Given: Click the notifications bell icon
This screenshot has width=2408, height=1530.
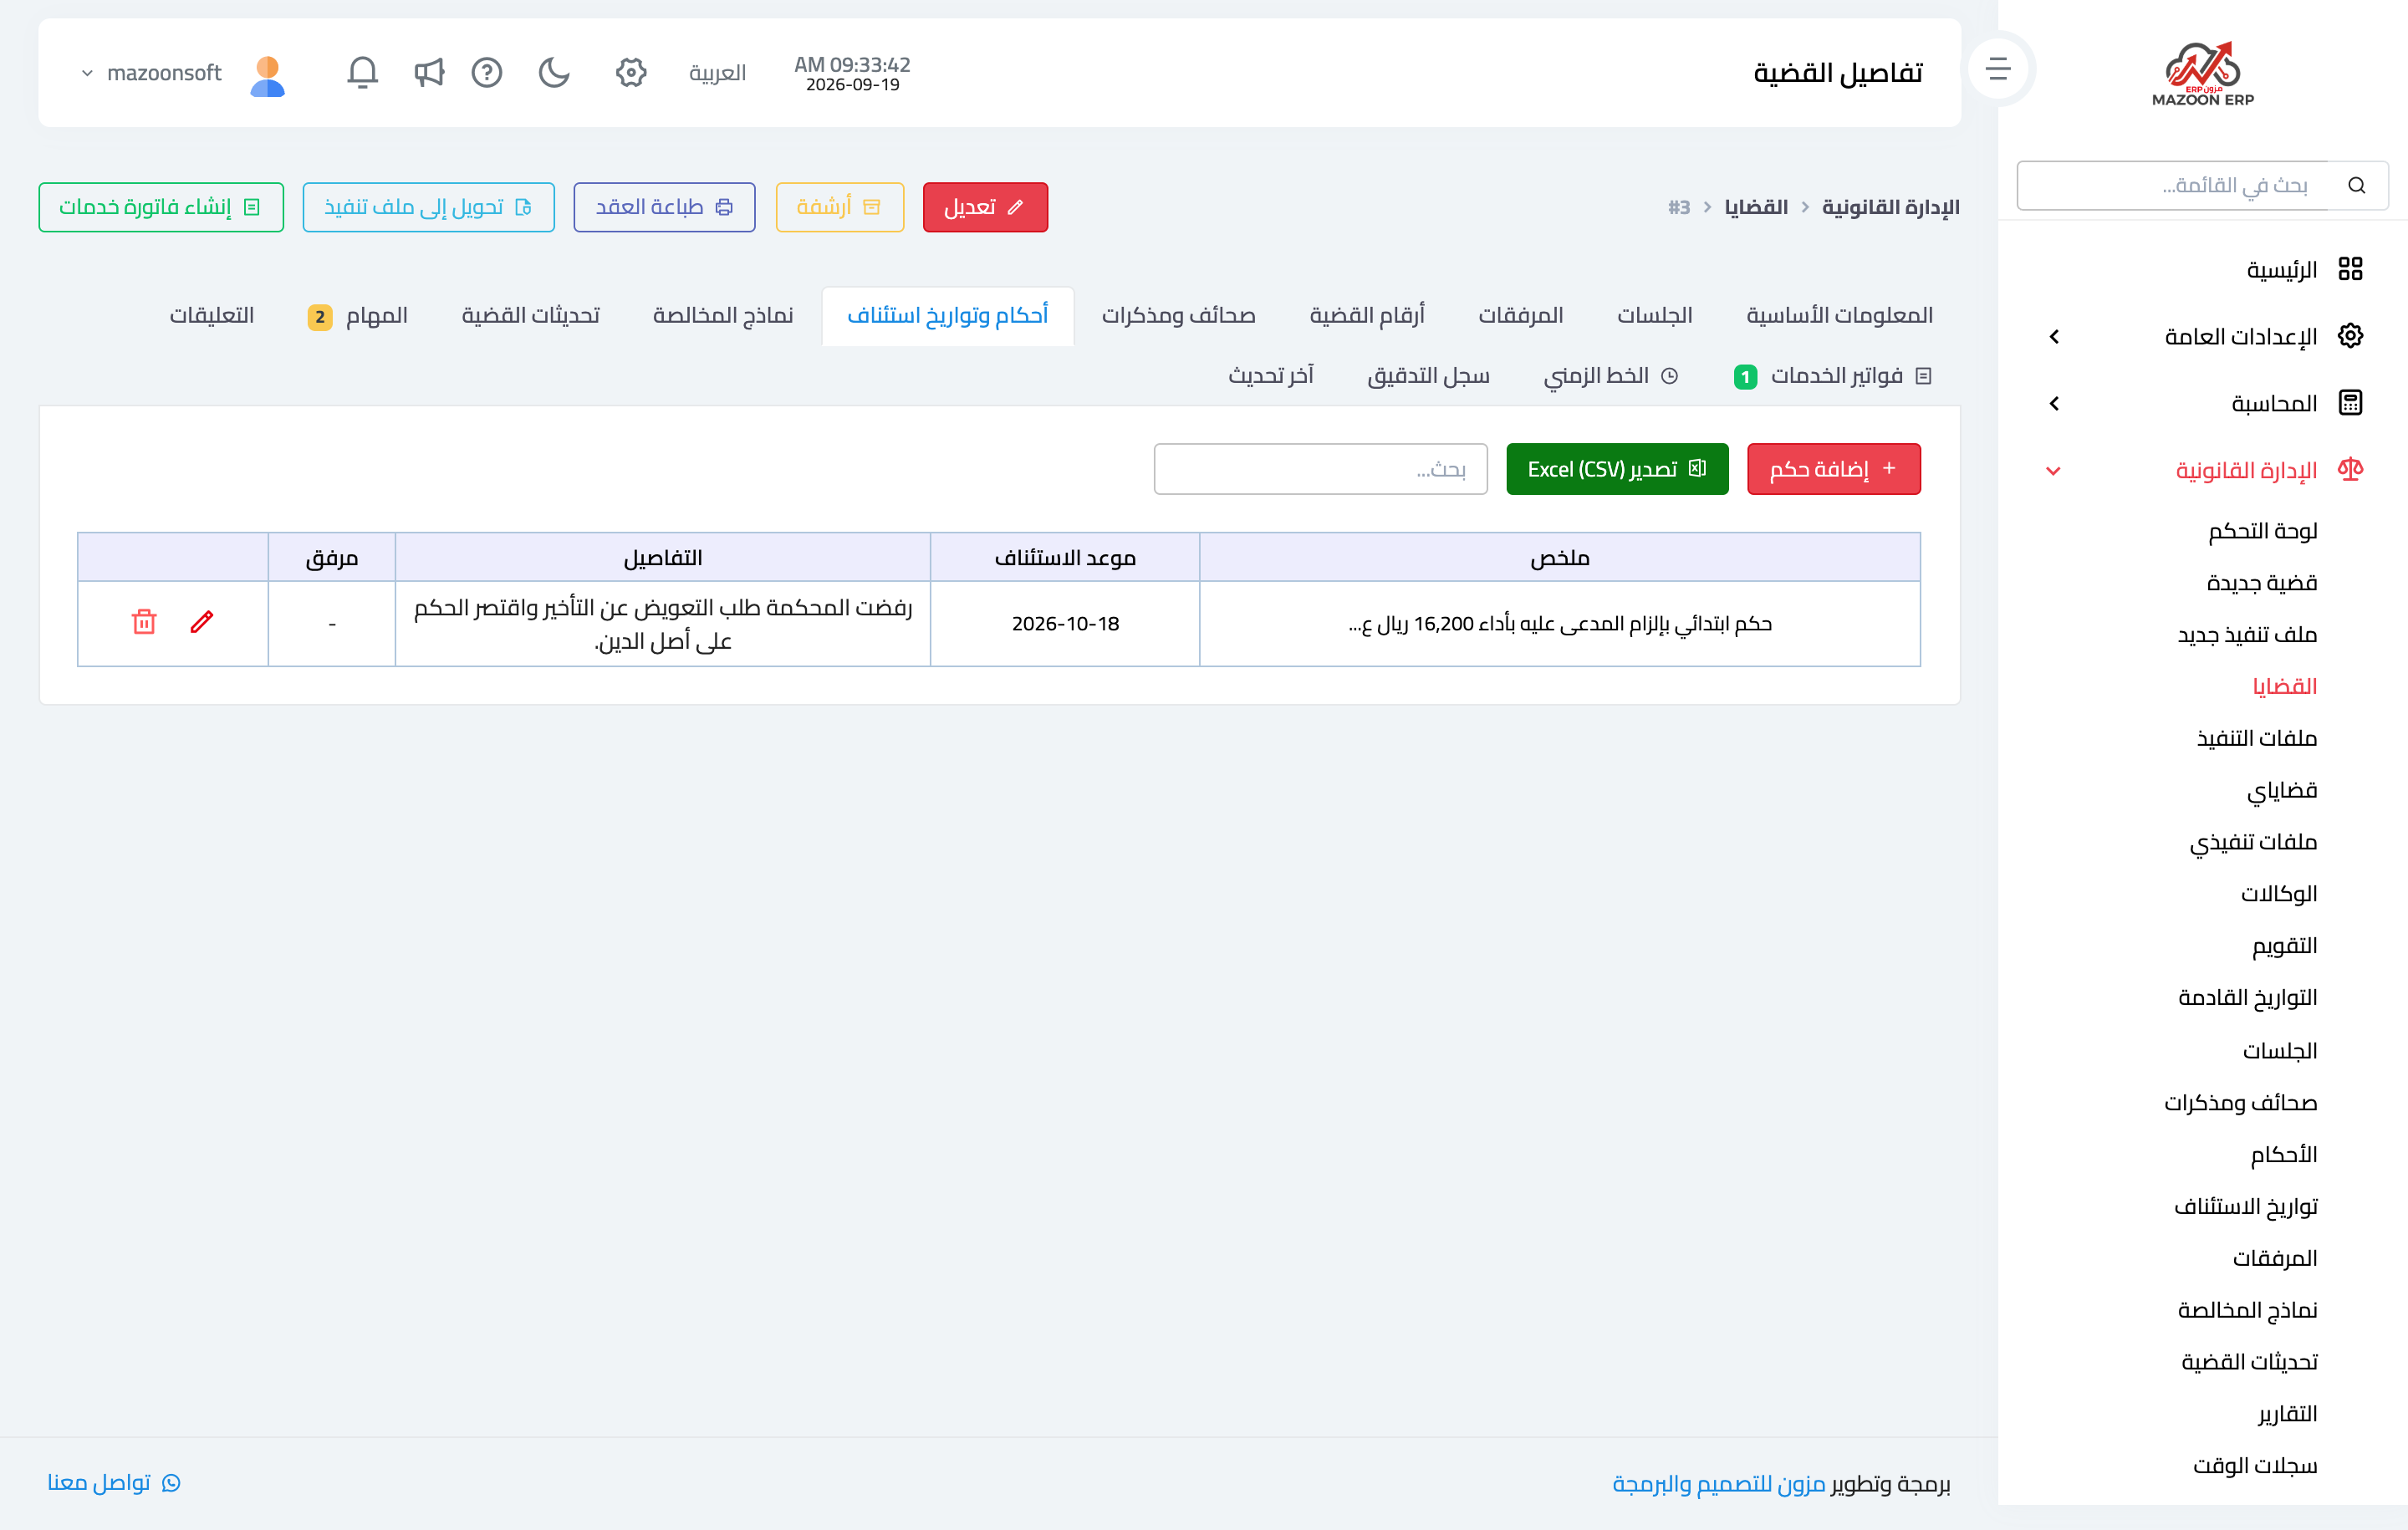Looking at the screenshot, I should coord(362,72).
